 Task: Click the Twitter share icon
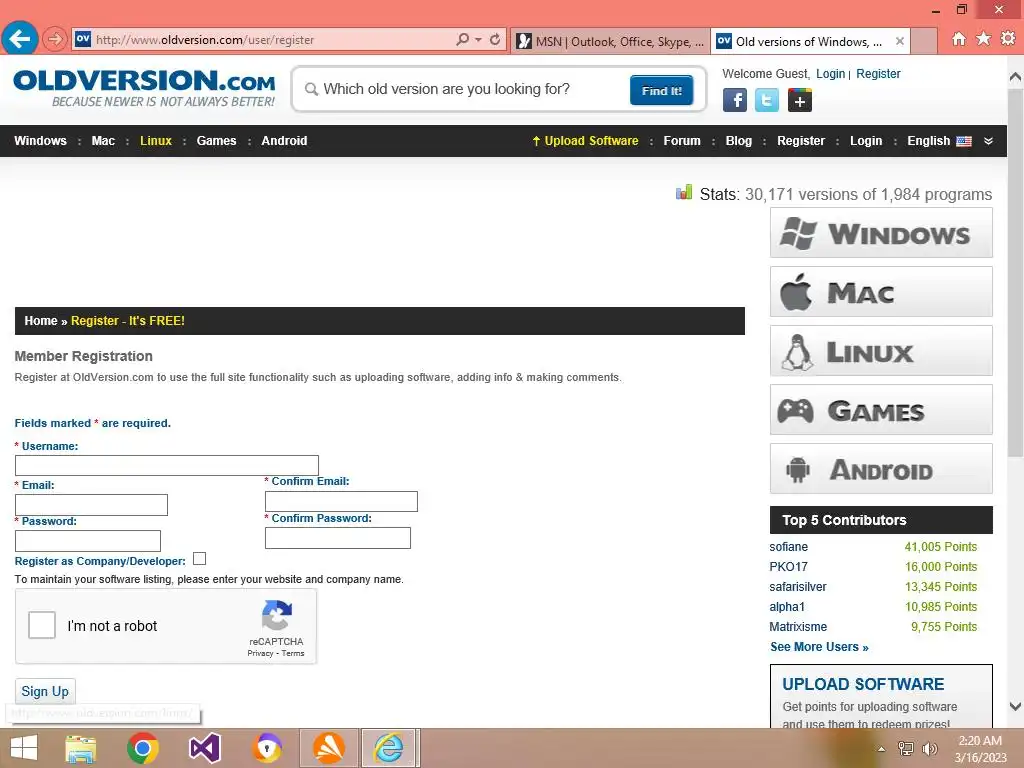tap(767, 100)
